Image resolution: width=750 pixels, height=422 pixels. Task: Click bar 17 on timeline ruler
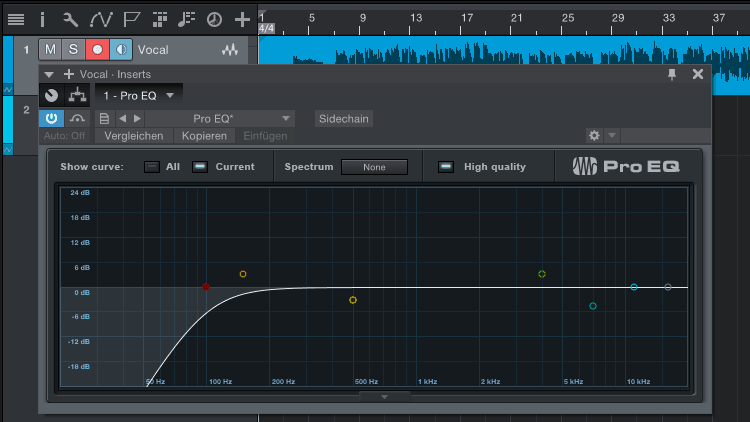coord(467,18)
